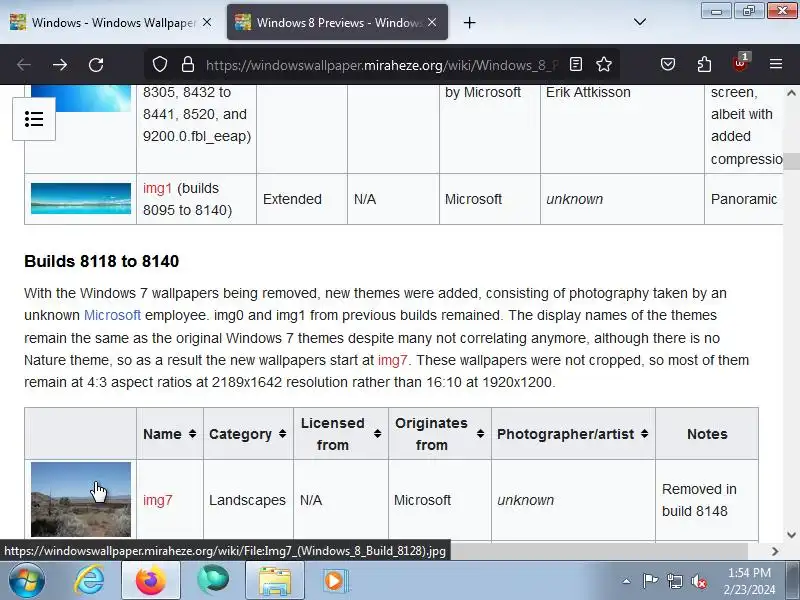This screenshot has height=600, width=800.
Task: Select the 'Panoramic' cell
Action: tap(744, 199)
